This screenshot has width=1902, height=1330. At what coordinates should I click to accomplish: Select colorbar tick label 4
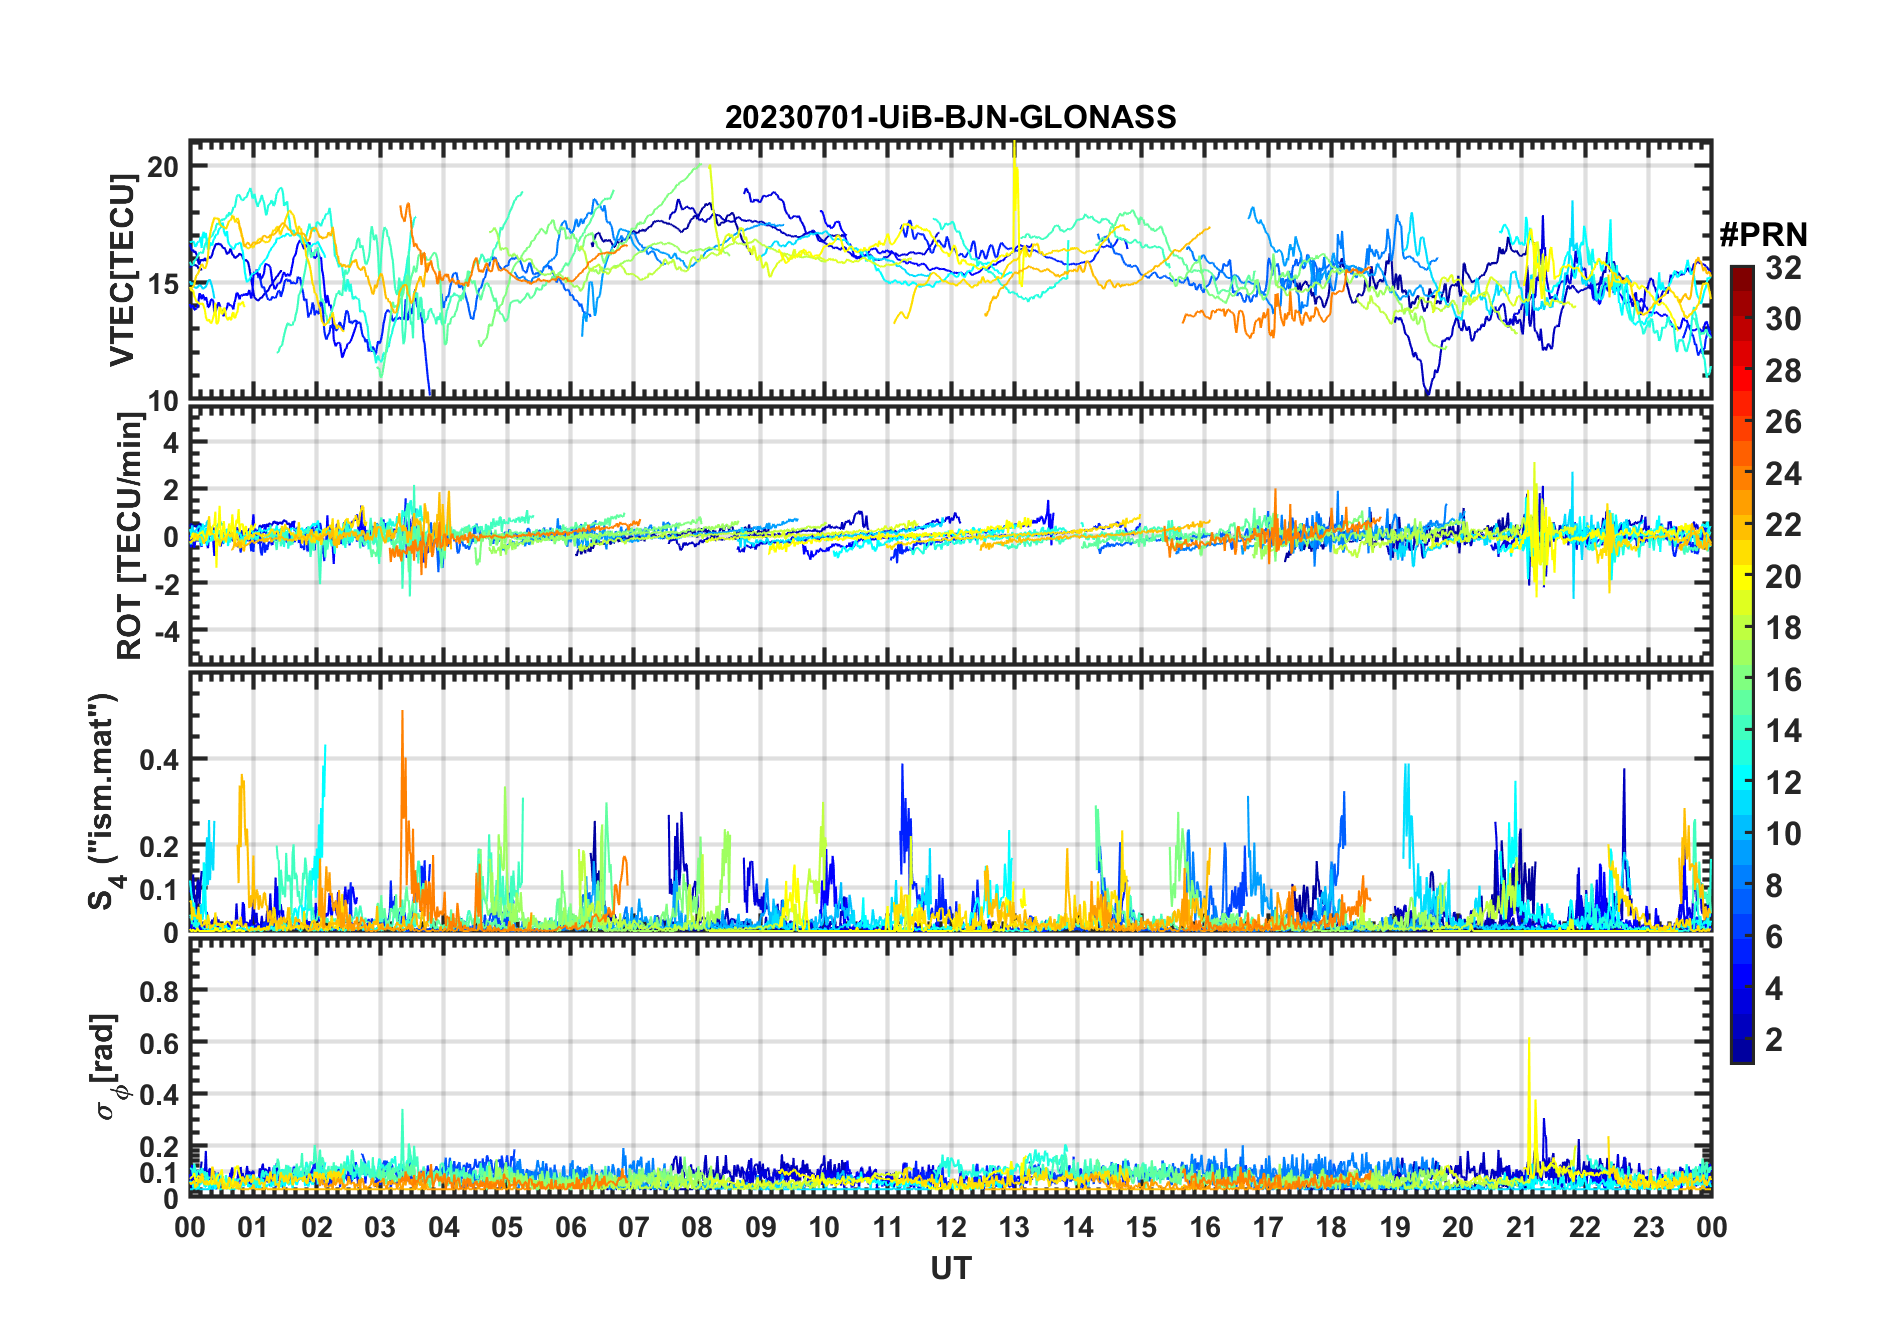1774,988
